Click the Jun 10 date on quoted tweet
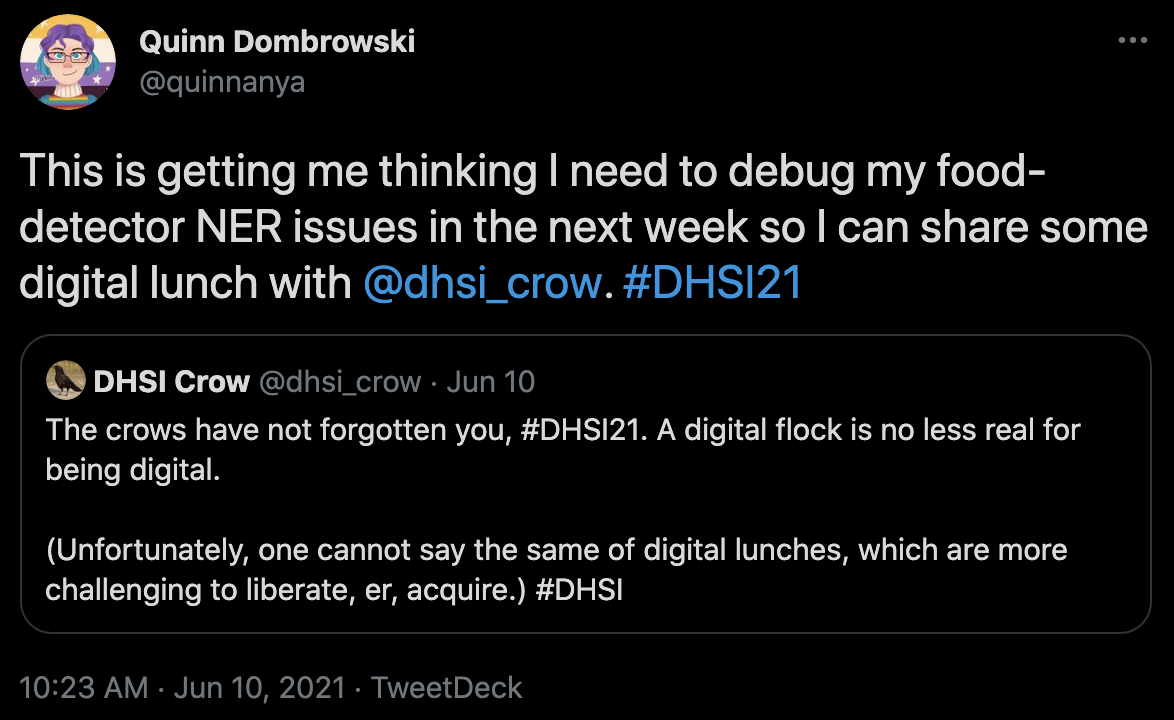This screenshot has width=1174, height=720. click(x=490, y=381)
